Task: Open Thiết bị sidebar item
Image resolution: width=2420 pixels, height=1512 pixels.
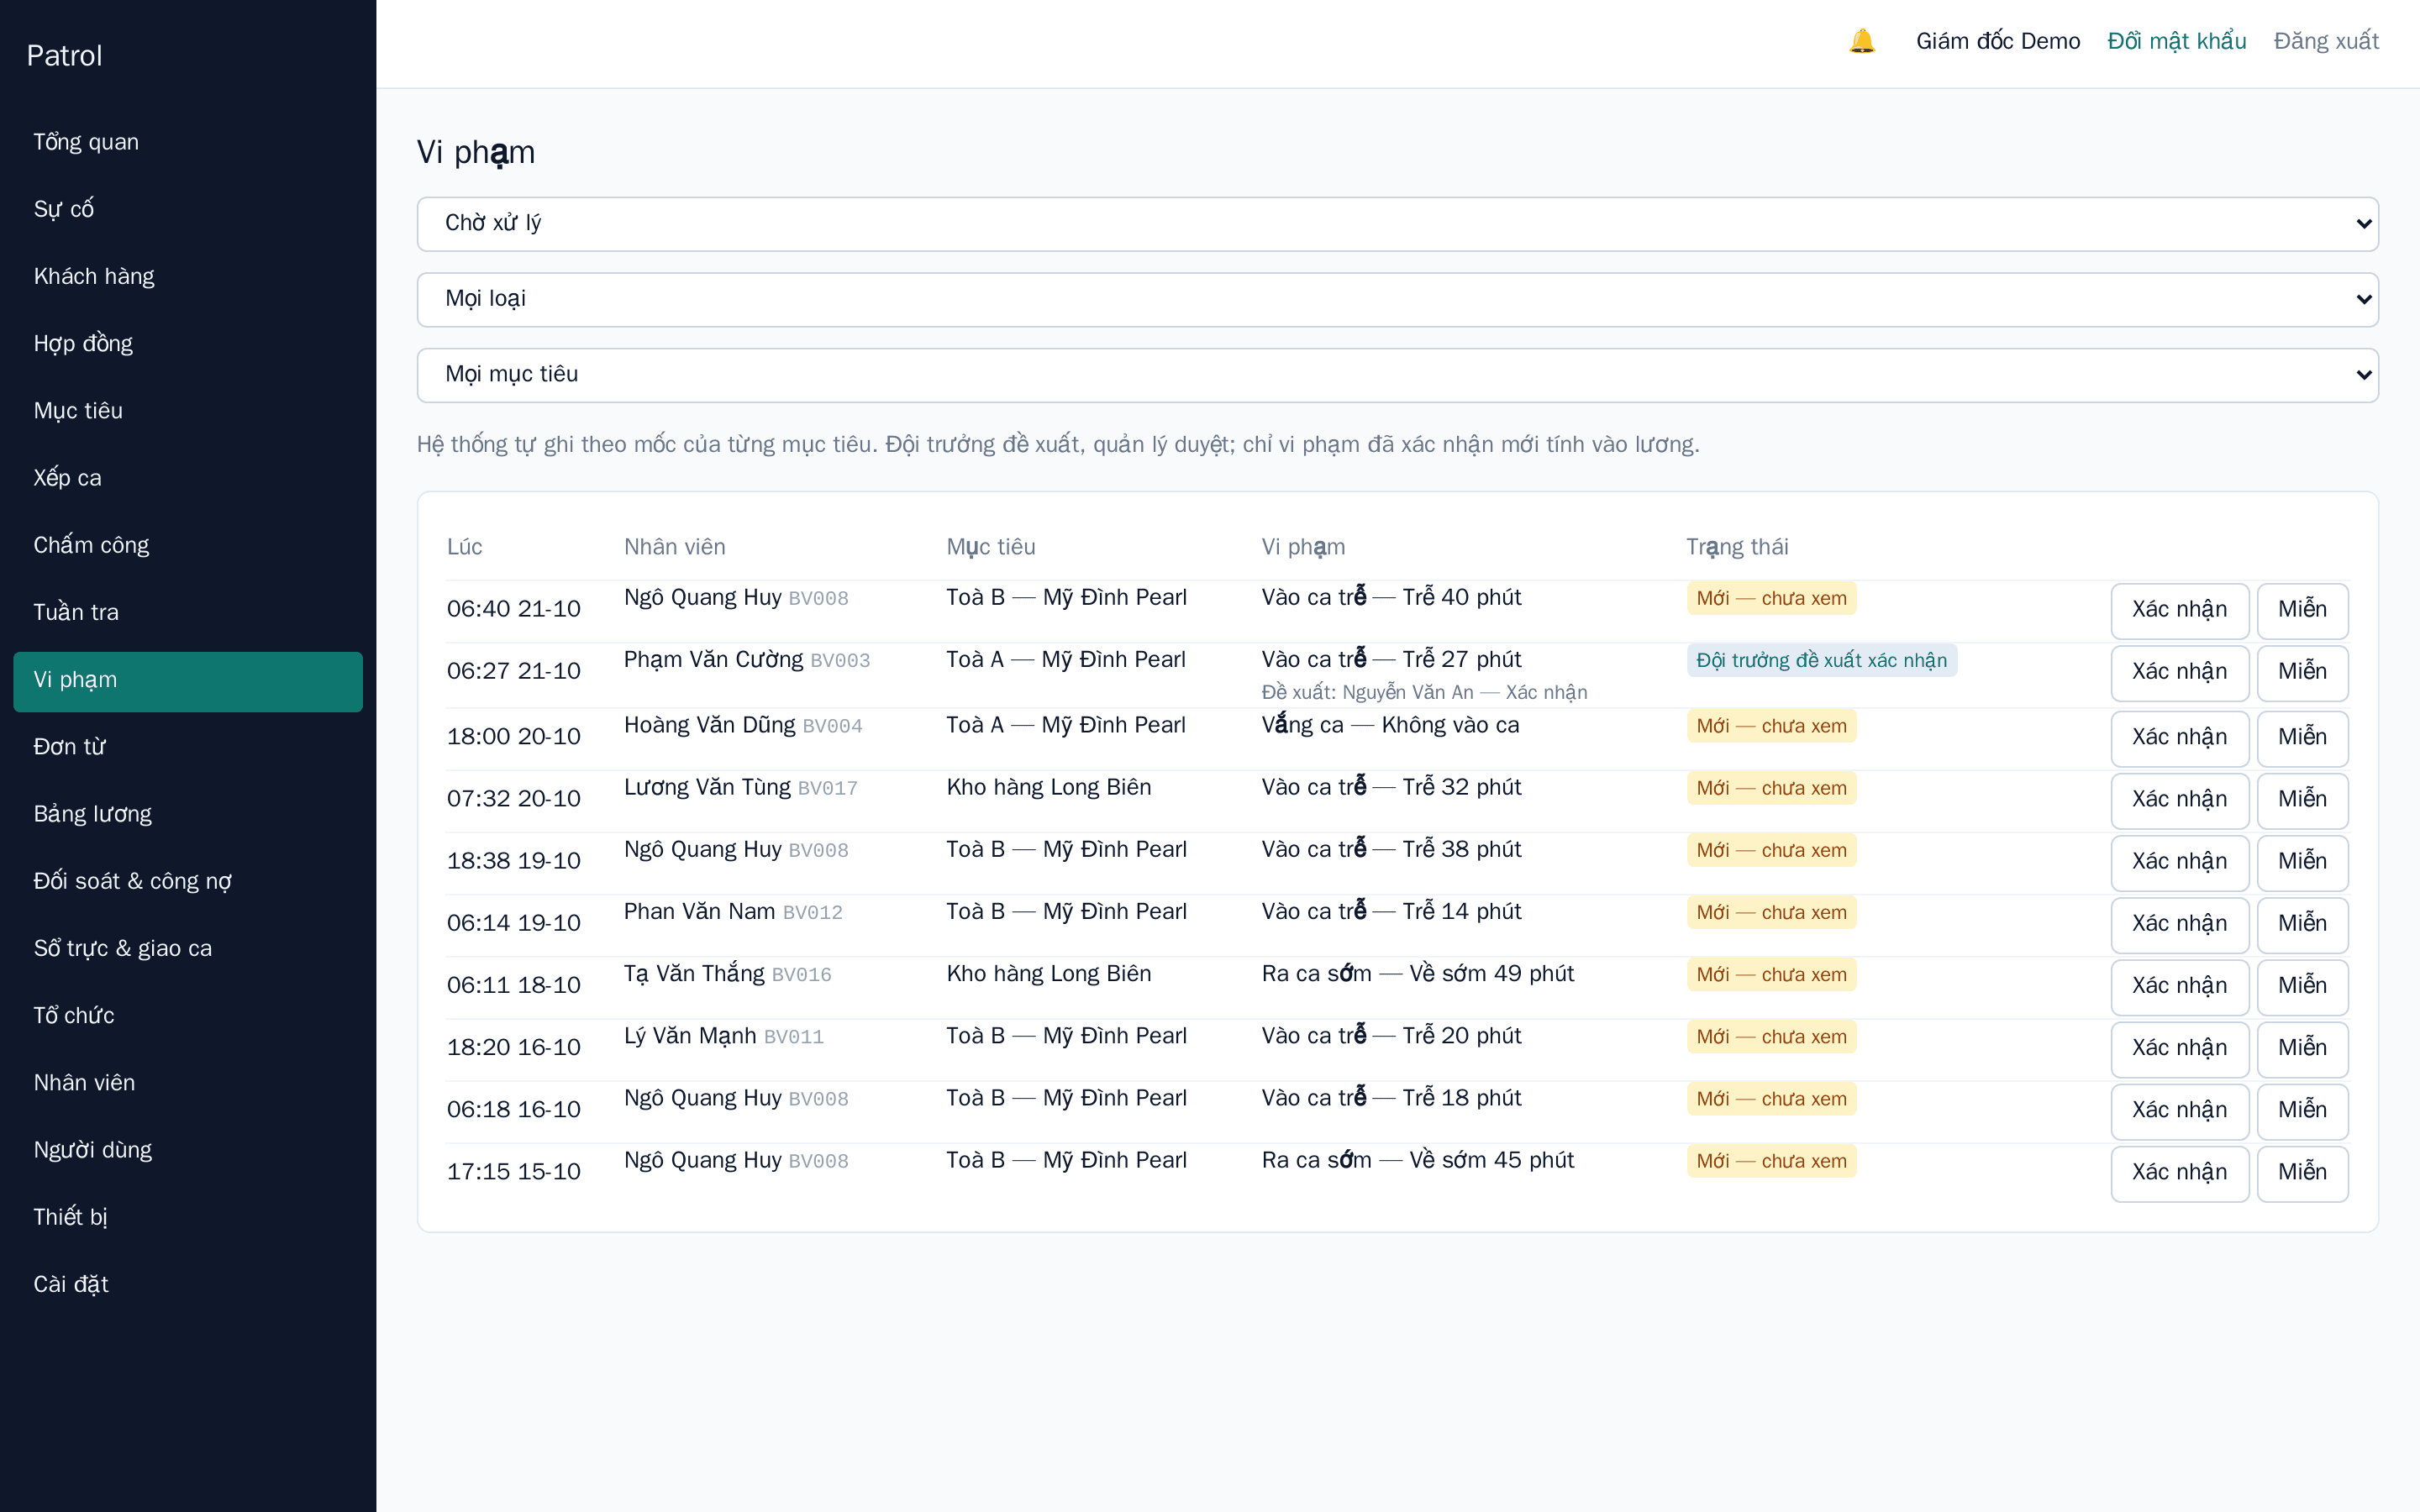Action: click(188, 1217)
